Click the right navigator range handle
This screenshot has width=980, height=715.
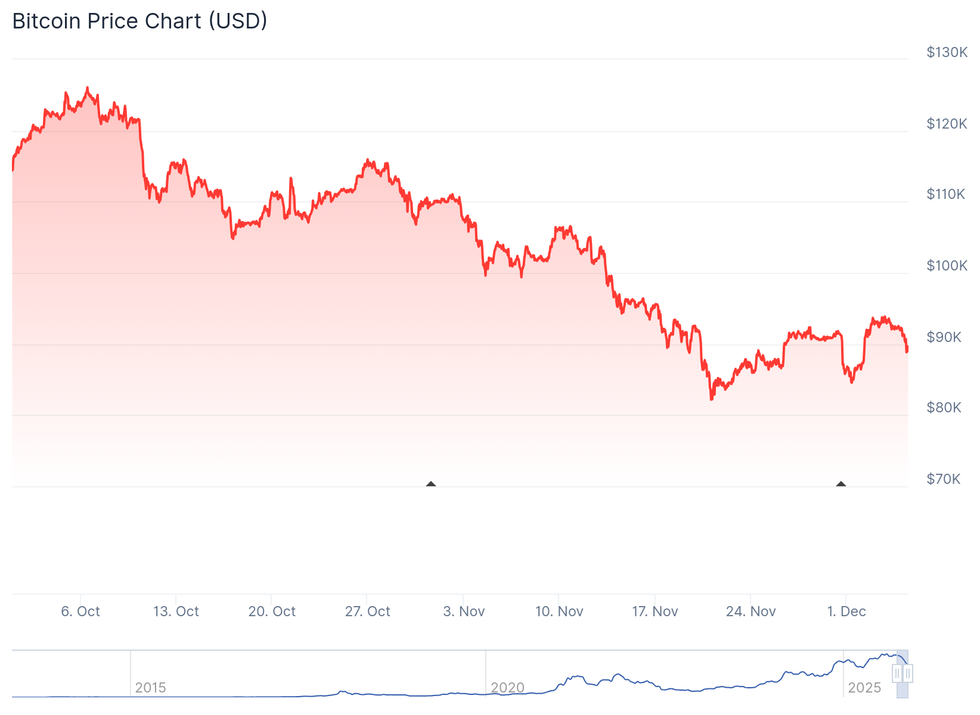click(x=908, y=673)
